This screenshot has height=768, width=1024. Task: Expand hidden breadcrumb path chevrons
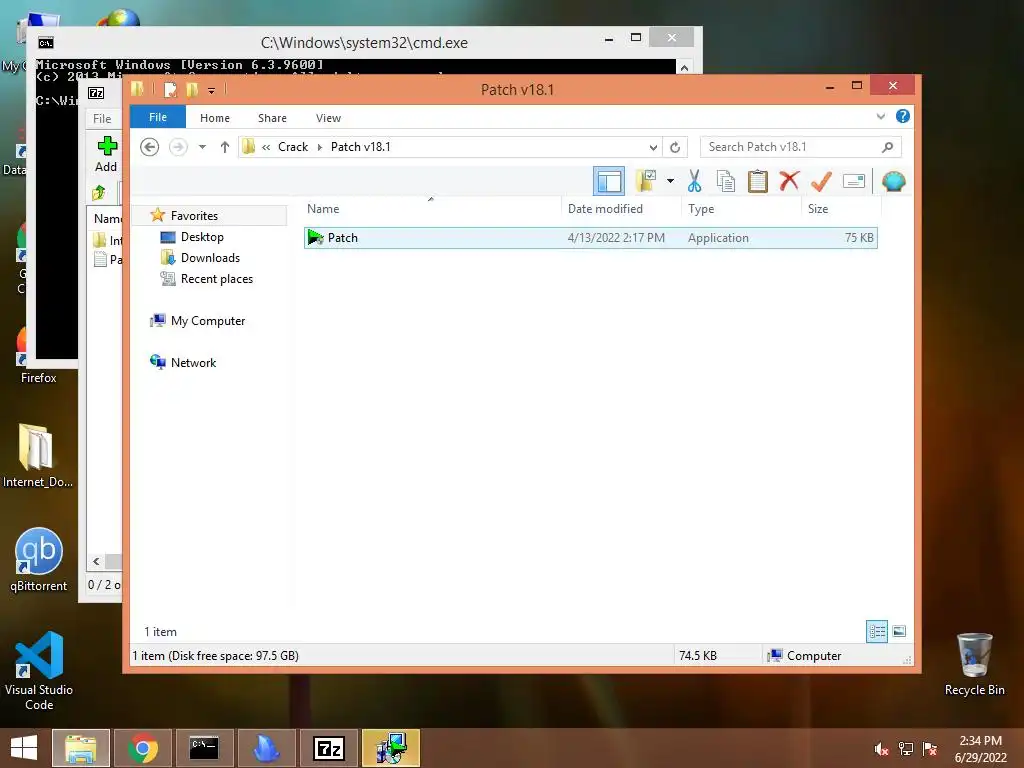click(x=266, y=148)
